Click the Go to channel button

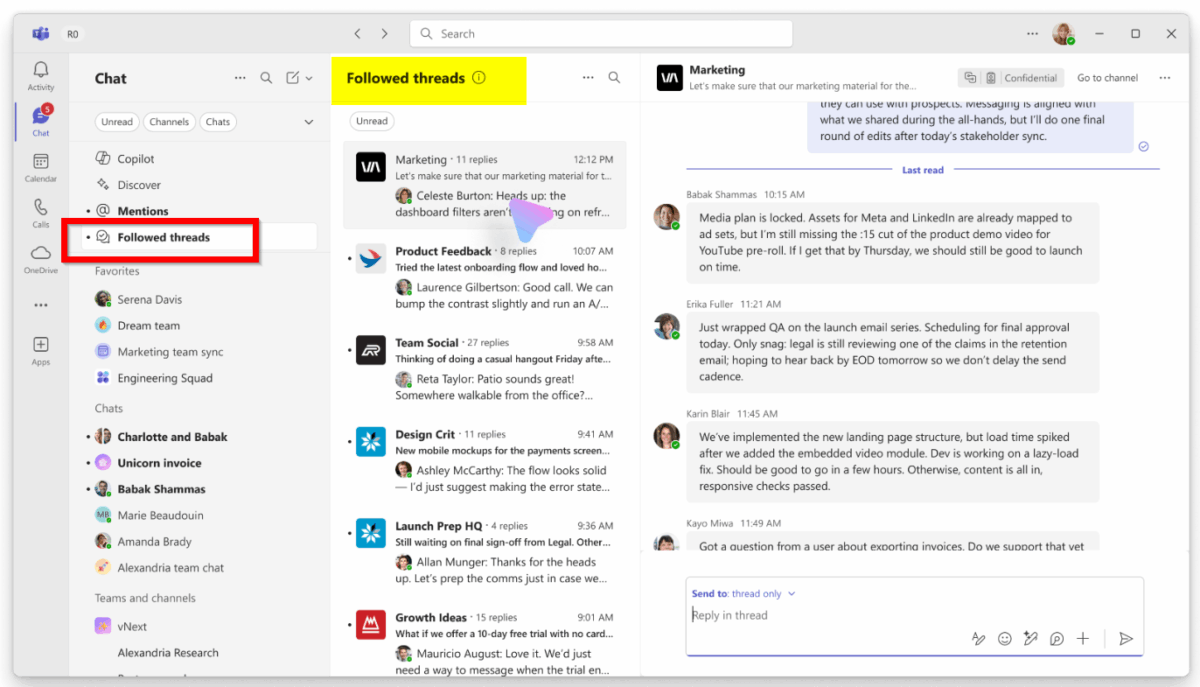click(x=1107, y=78)
